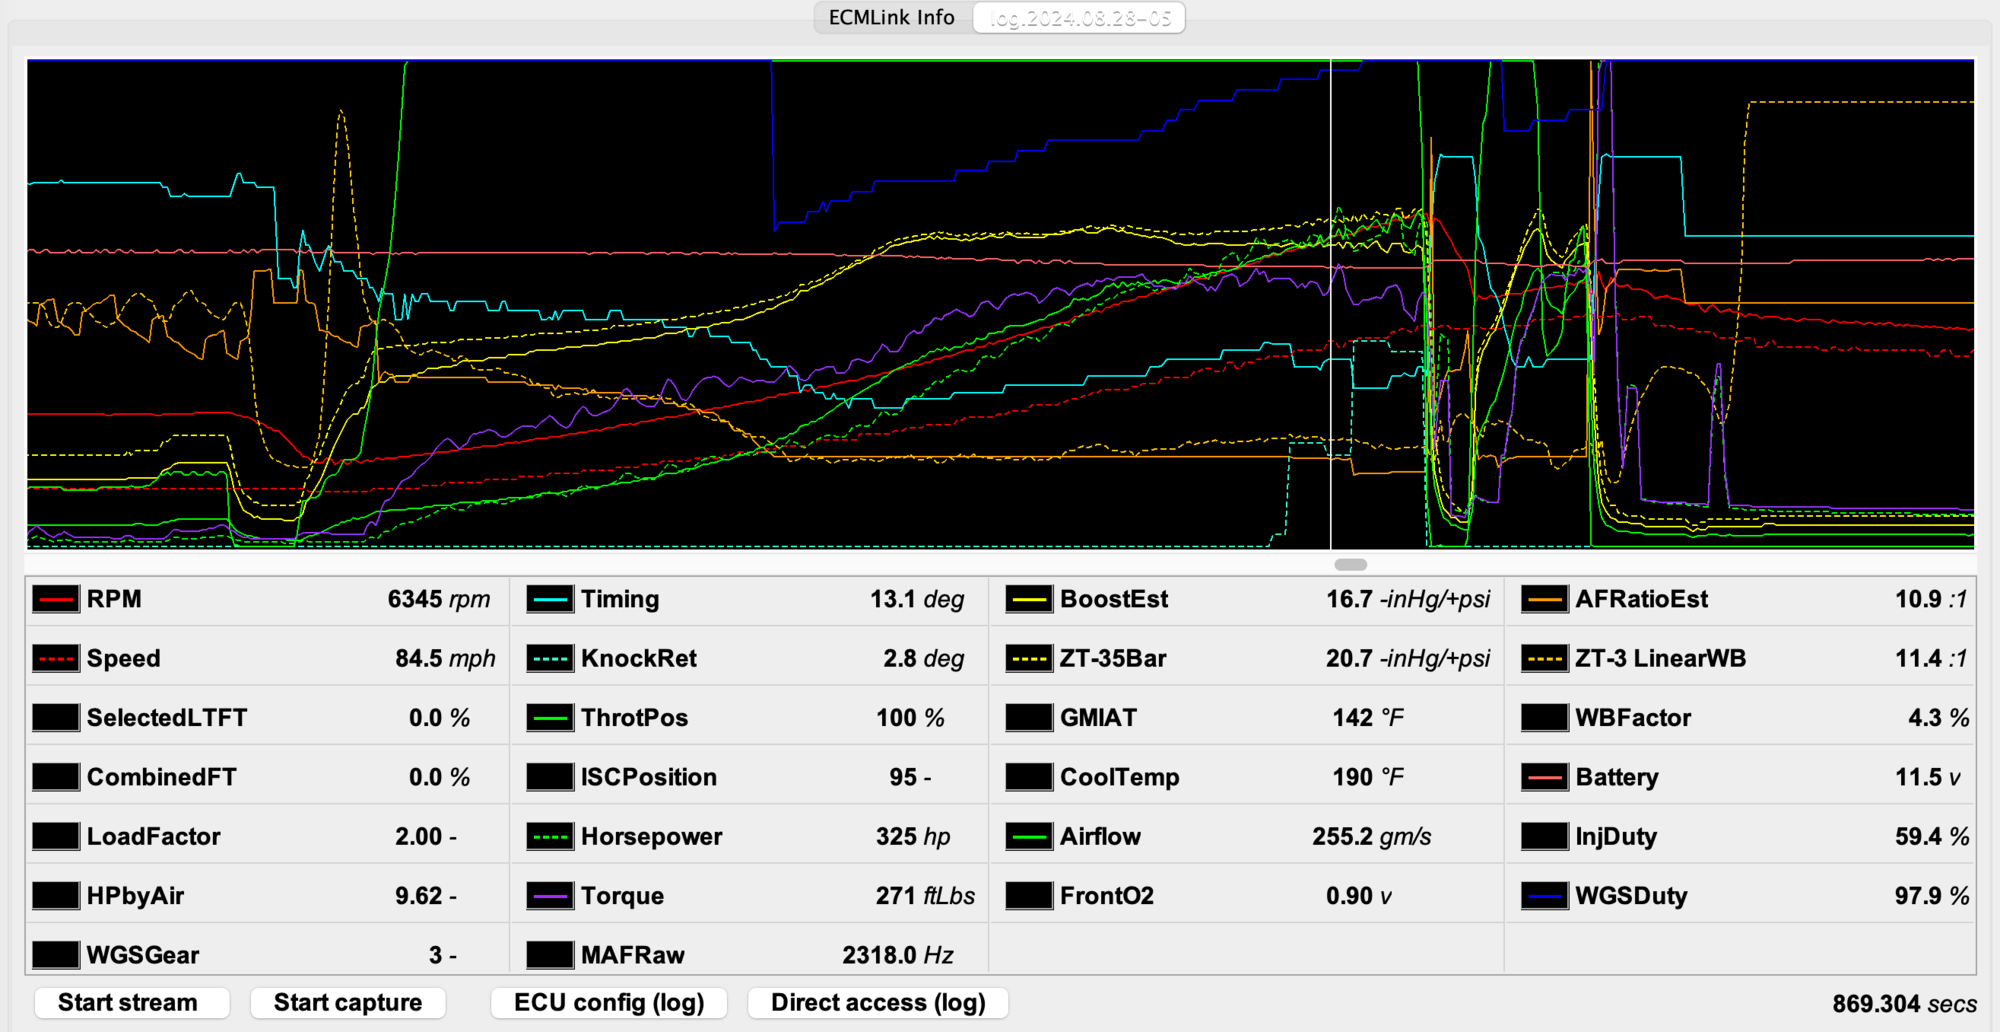Click the Torque purple swatch
Image resolution: width=2000 pixels, height=1032 pixels.
[x=550, y=895]
